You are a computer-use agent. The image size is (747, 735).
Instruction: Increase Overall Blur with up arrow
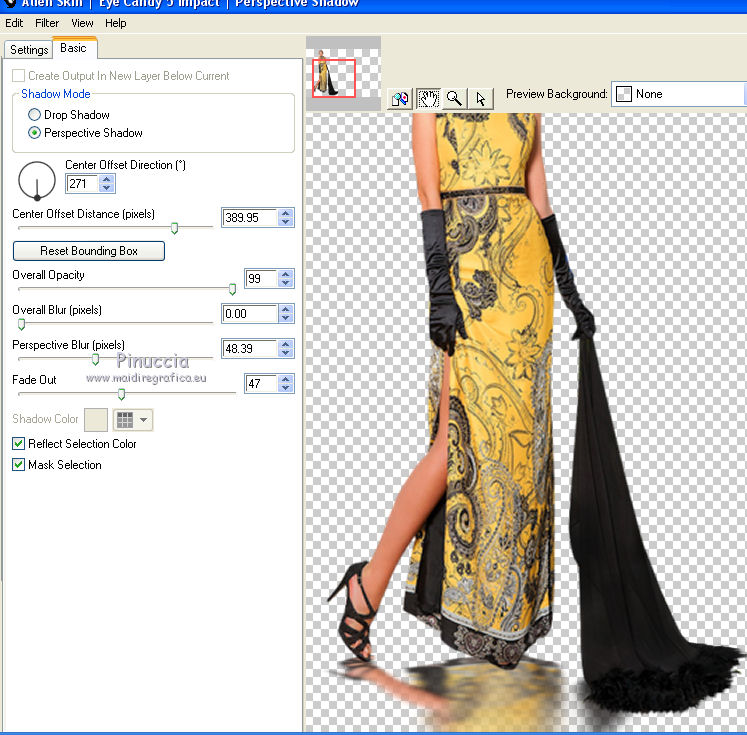point(286,310)
